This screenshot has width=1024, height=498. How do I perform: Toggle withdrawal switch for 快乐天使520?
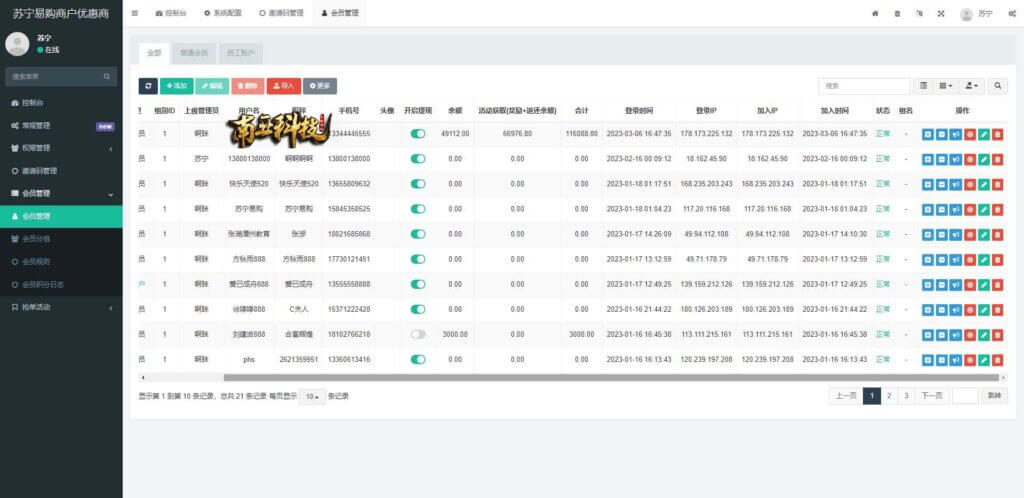[418, 184]
